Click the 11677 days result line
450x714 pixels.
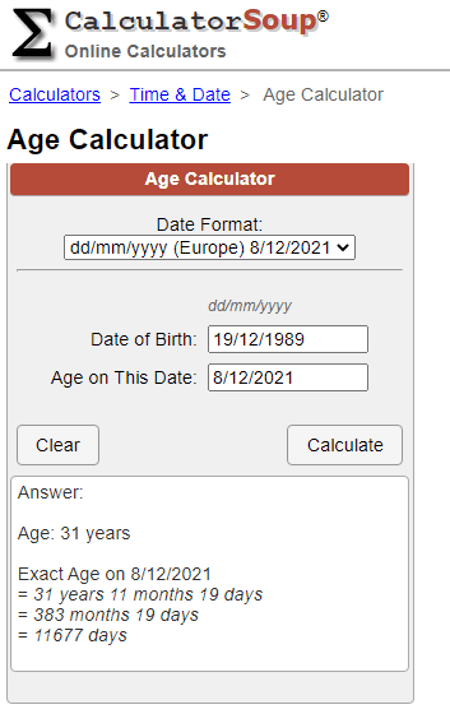(72, 635)
